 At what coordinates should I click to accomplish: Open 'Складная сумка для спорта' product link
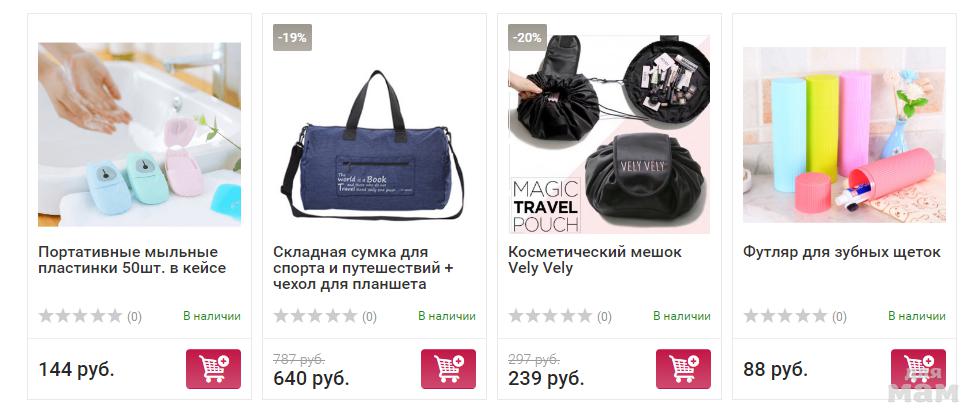[363, 268]
